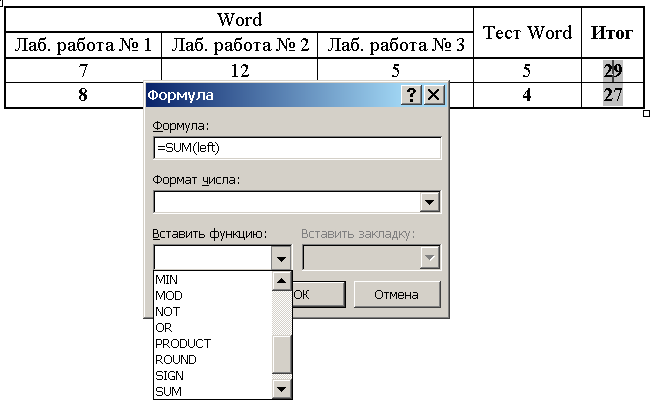Click the Лаб. работа № 1 header
Screen dimensions: 655x411
(83, 45)
